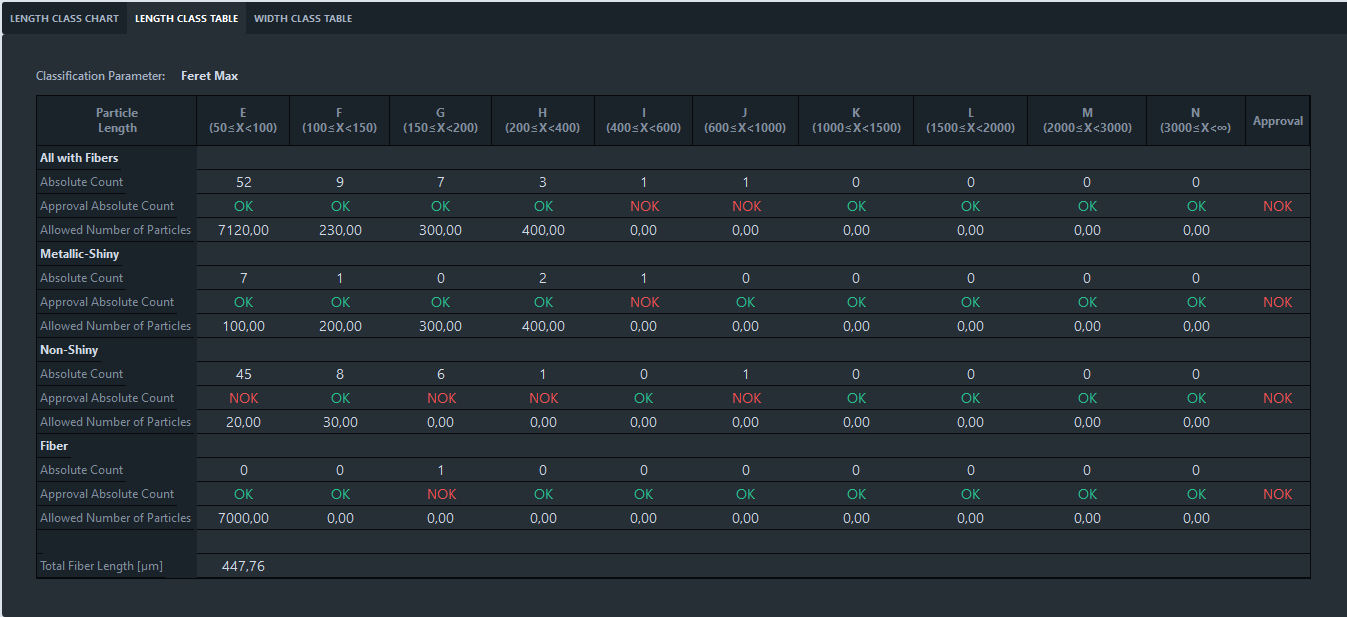1347x617 pixels.
Task: Click the 7120,00 allowed particles cell
Action: click(243, 230)
